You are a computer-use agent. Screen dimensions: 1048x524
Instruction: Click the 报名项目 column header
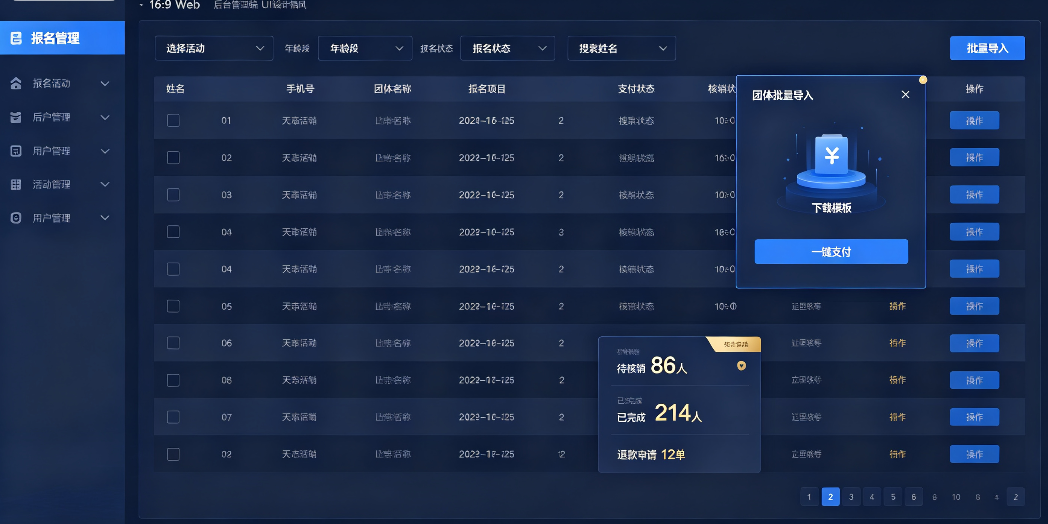tap(487, 89)
